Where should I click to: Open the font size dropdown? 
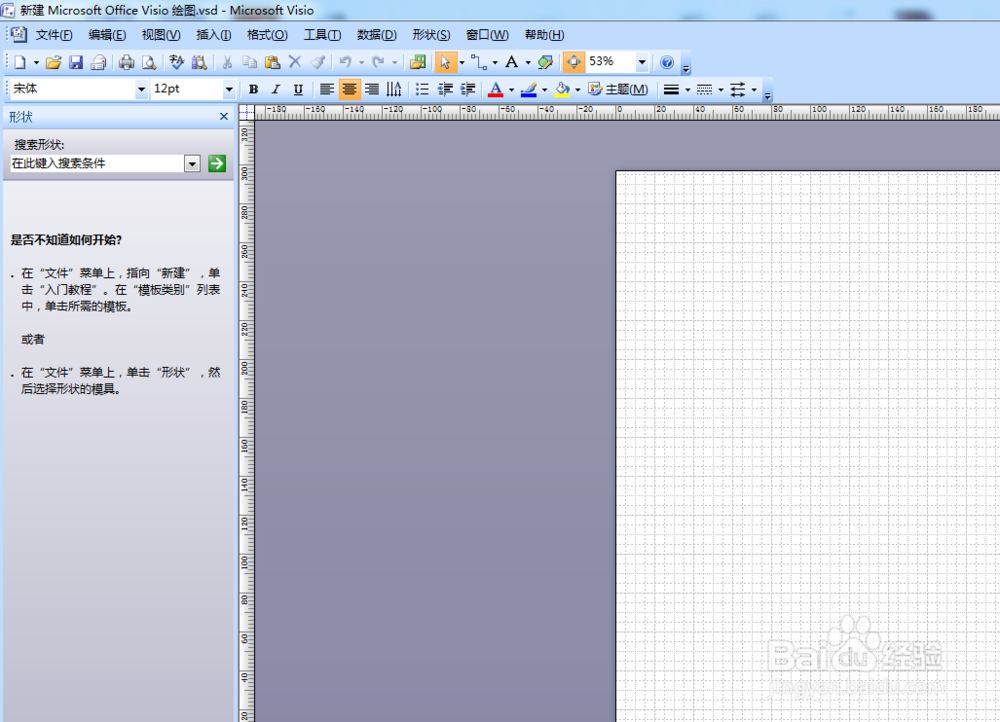click(228, 89)
